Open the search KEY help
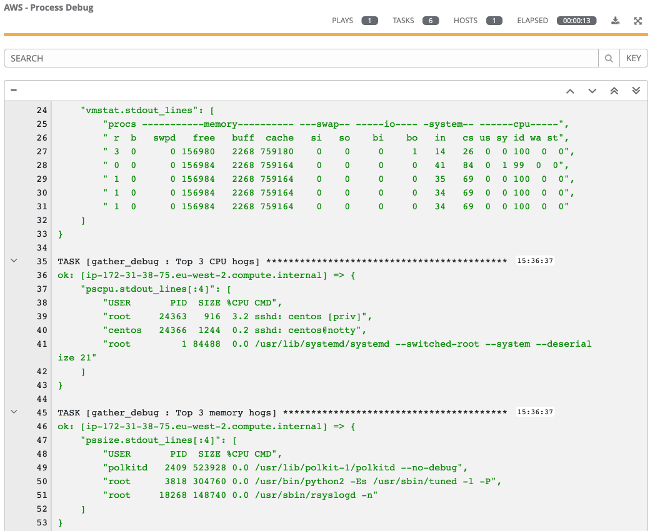The width and height of the screenshot is (650, 531). pos(633,59)
